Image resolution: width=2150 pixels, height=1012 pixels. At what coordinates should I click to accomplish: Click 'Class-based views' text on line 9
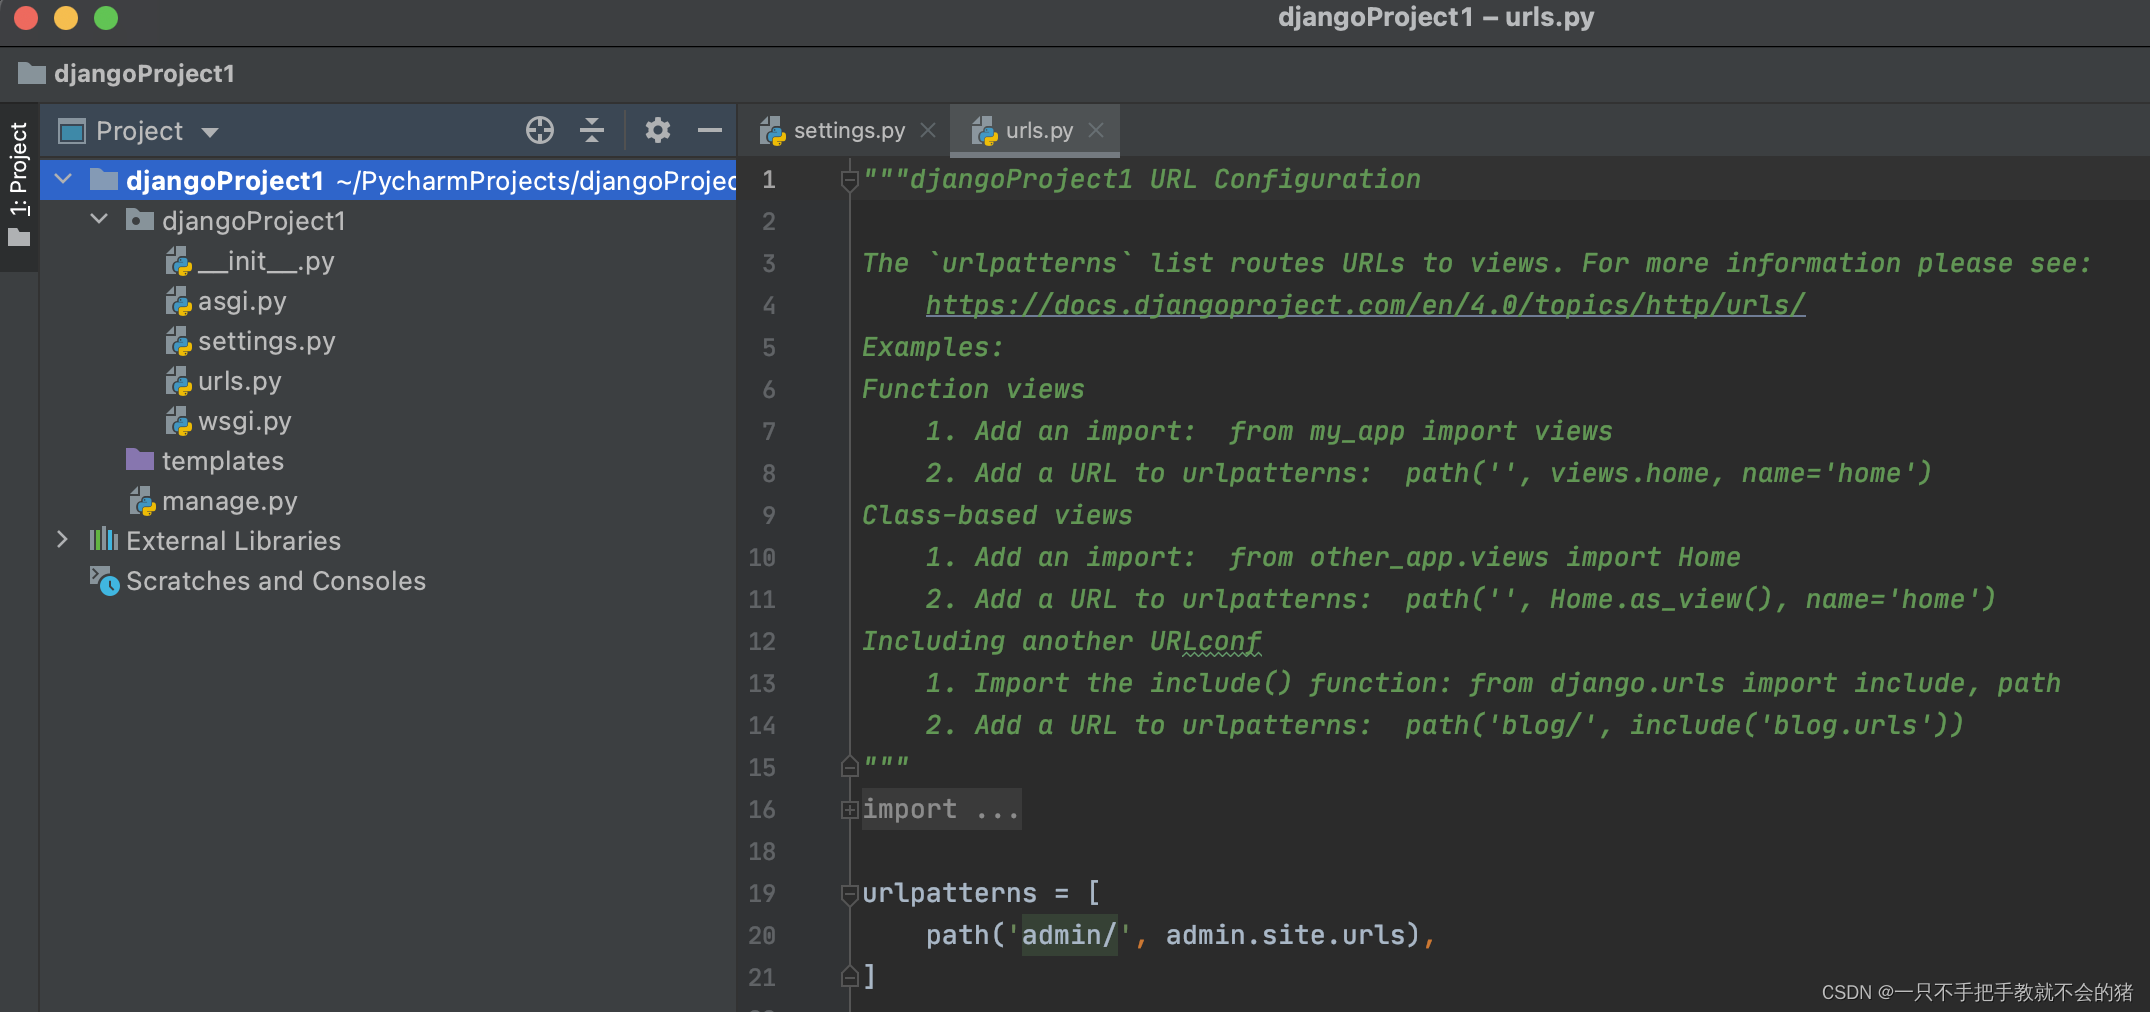997,515
